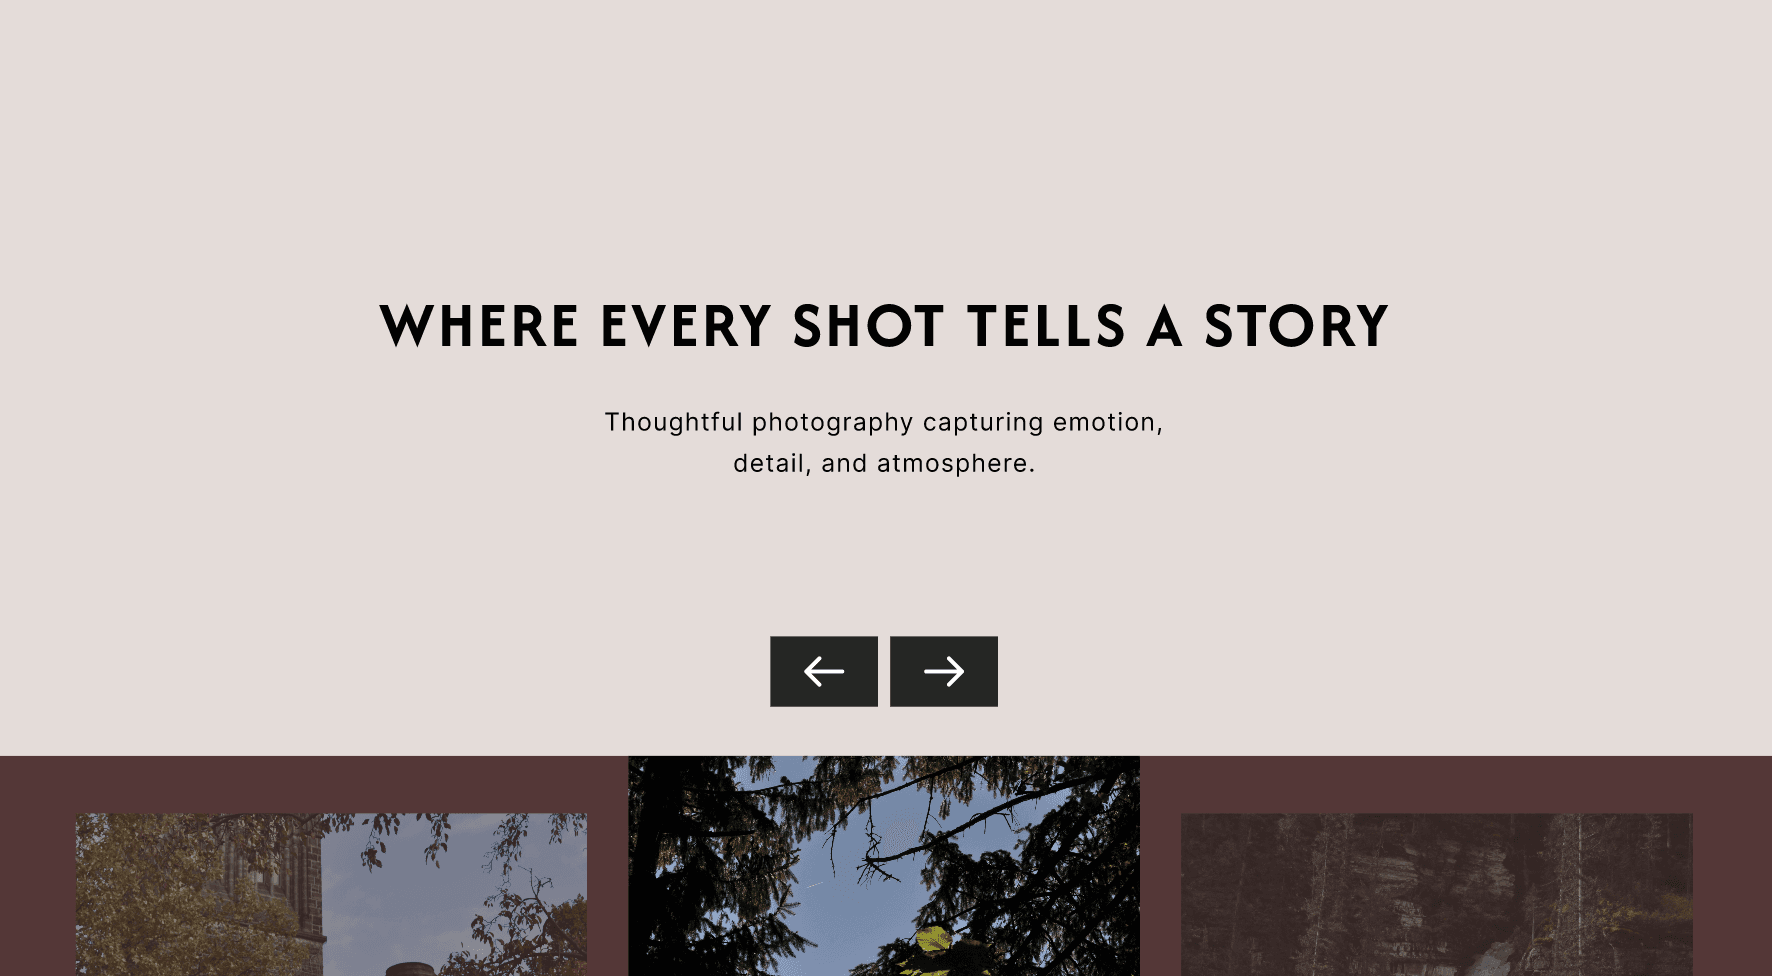Select the word photography in subtitle
The image size is (1772, 976).
pyautogui.click(x=833, y=423)
